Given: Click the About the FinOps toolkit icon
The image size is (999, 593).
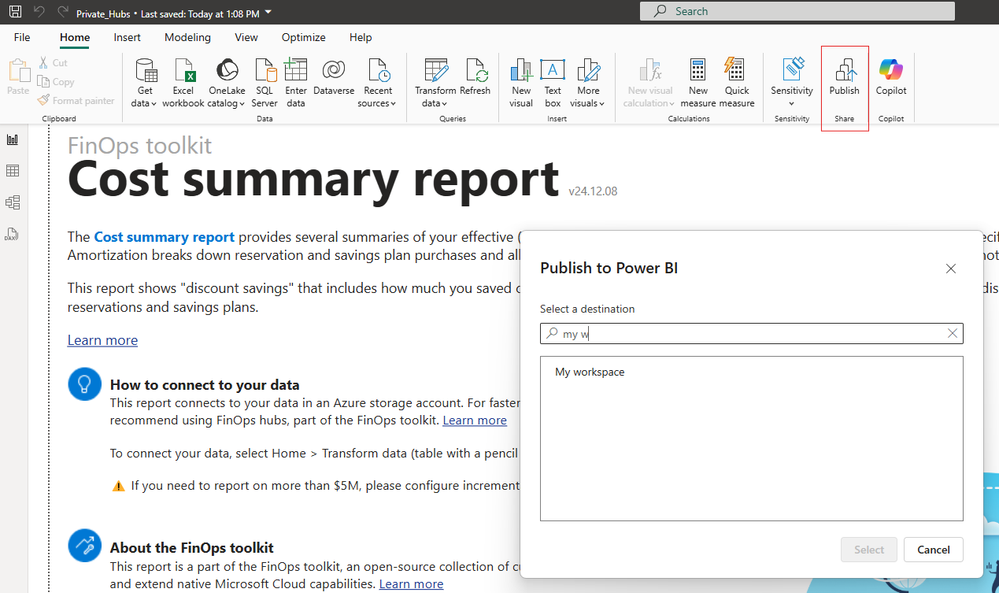Looking at the screenshot, I should (x=85, y=545).
